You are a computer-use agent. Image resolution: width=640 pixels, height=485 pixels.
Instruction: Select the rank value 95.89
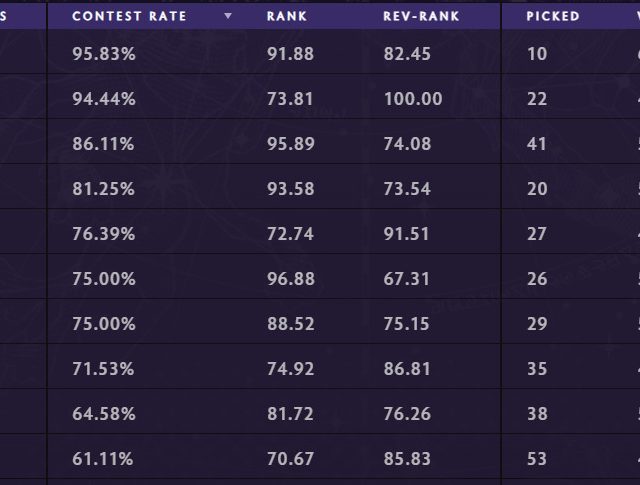click(290, 144)
